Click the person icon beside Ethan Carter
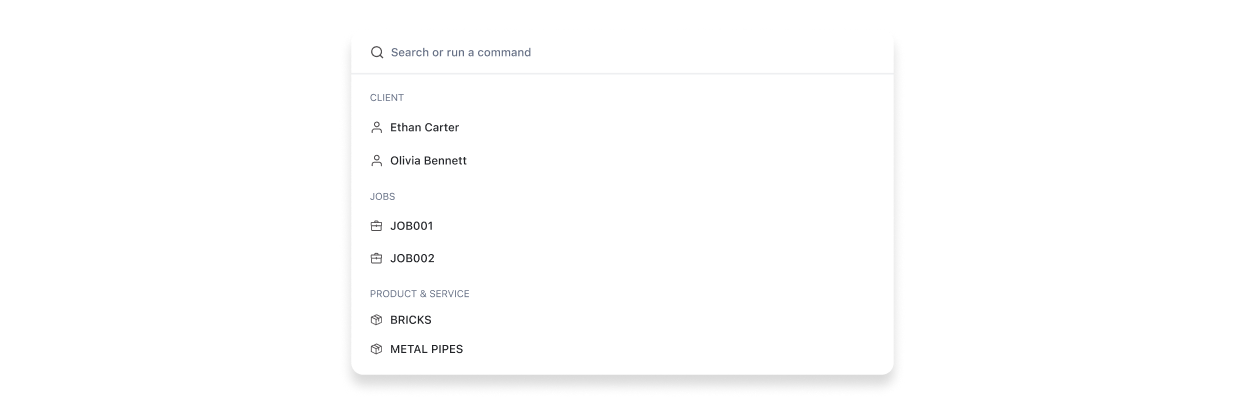The image size is (1245, 401). pyautogui.click(x=377, y=128)
